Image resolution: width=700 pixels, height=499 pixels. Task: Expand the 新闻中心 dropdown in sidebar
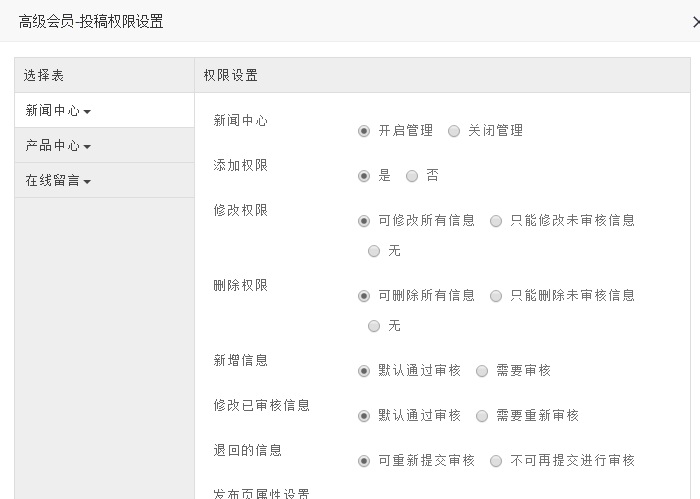point(58,111)
